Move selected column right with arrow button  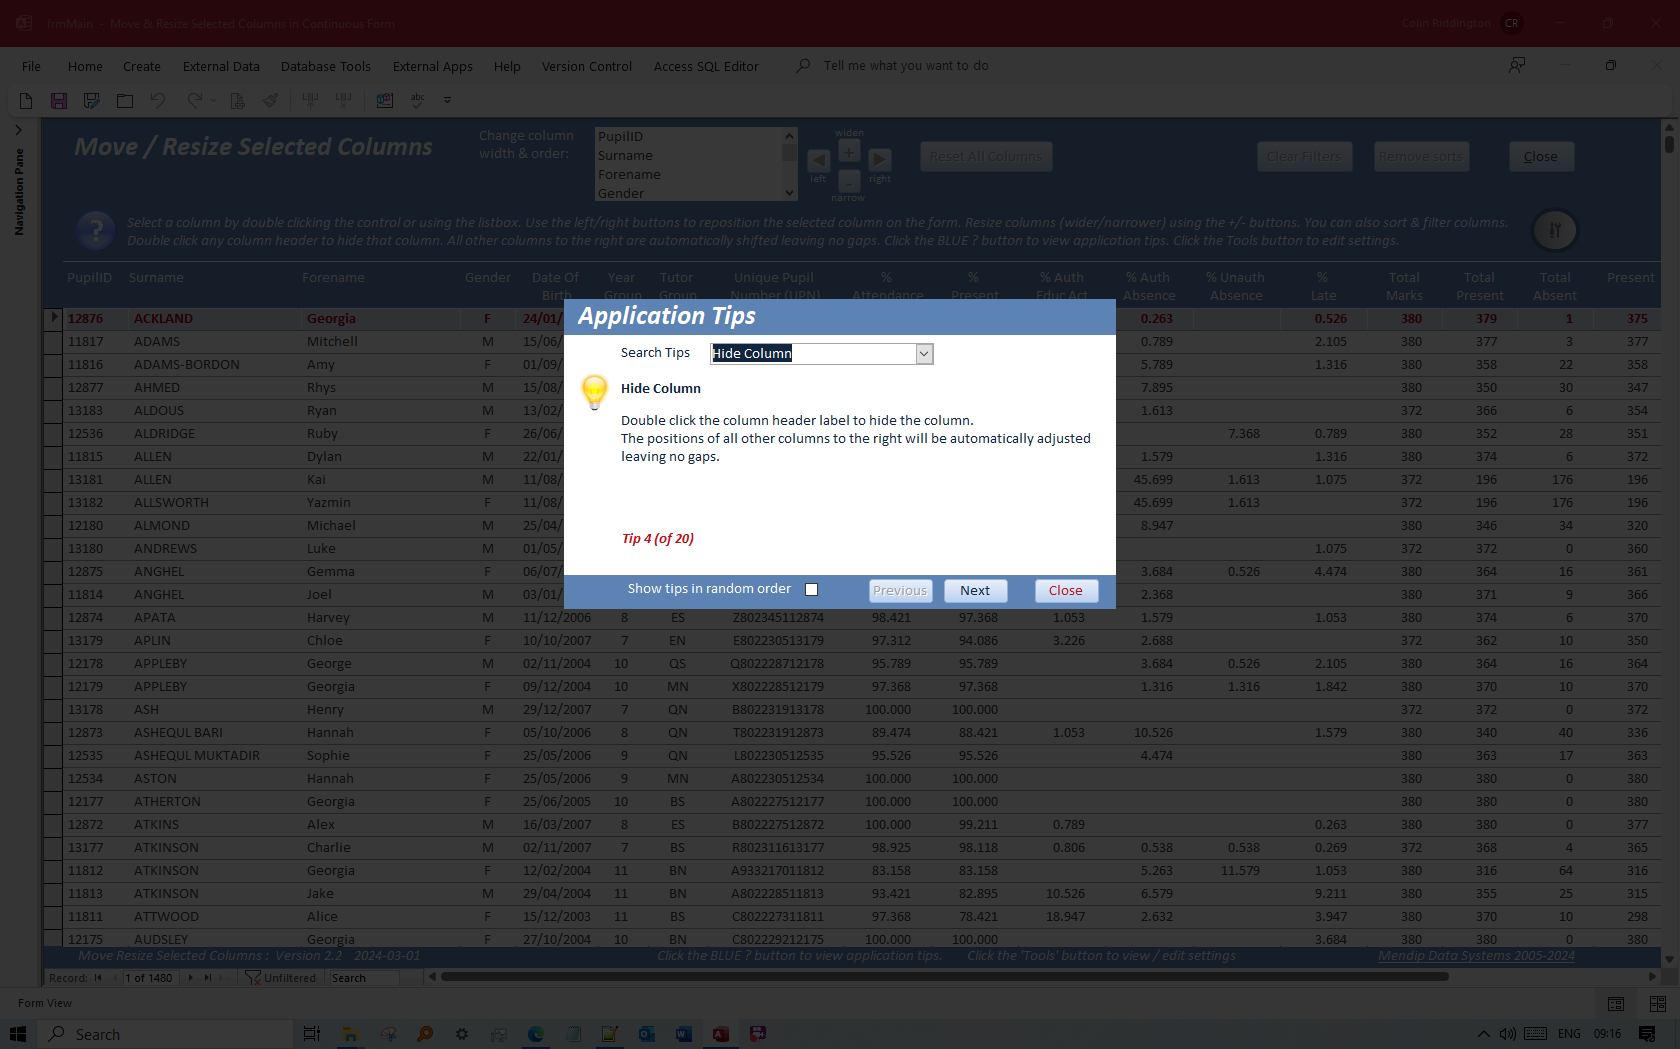coord(880,159)
